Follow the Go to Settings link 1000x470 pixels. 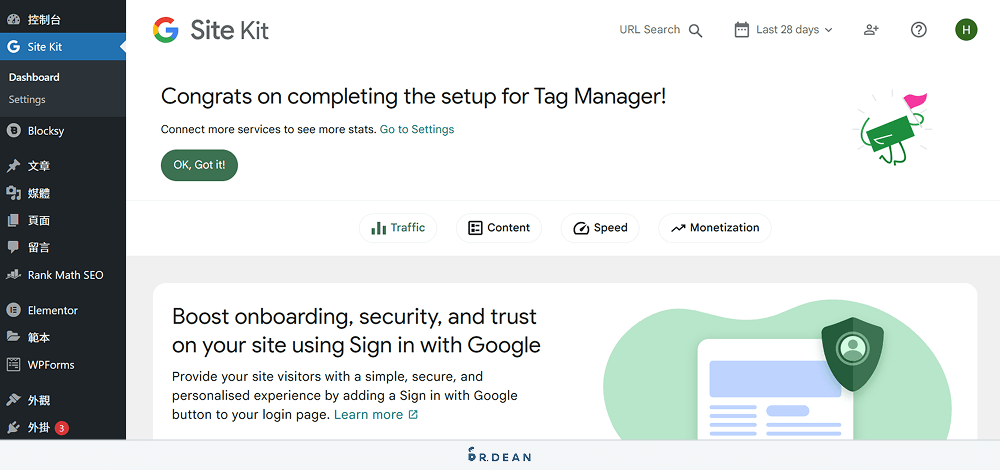pyautogui.click(x=417, y=129)
